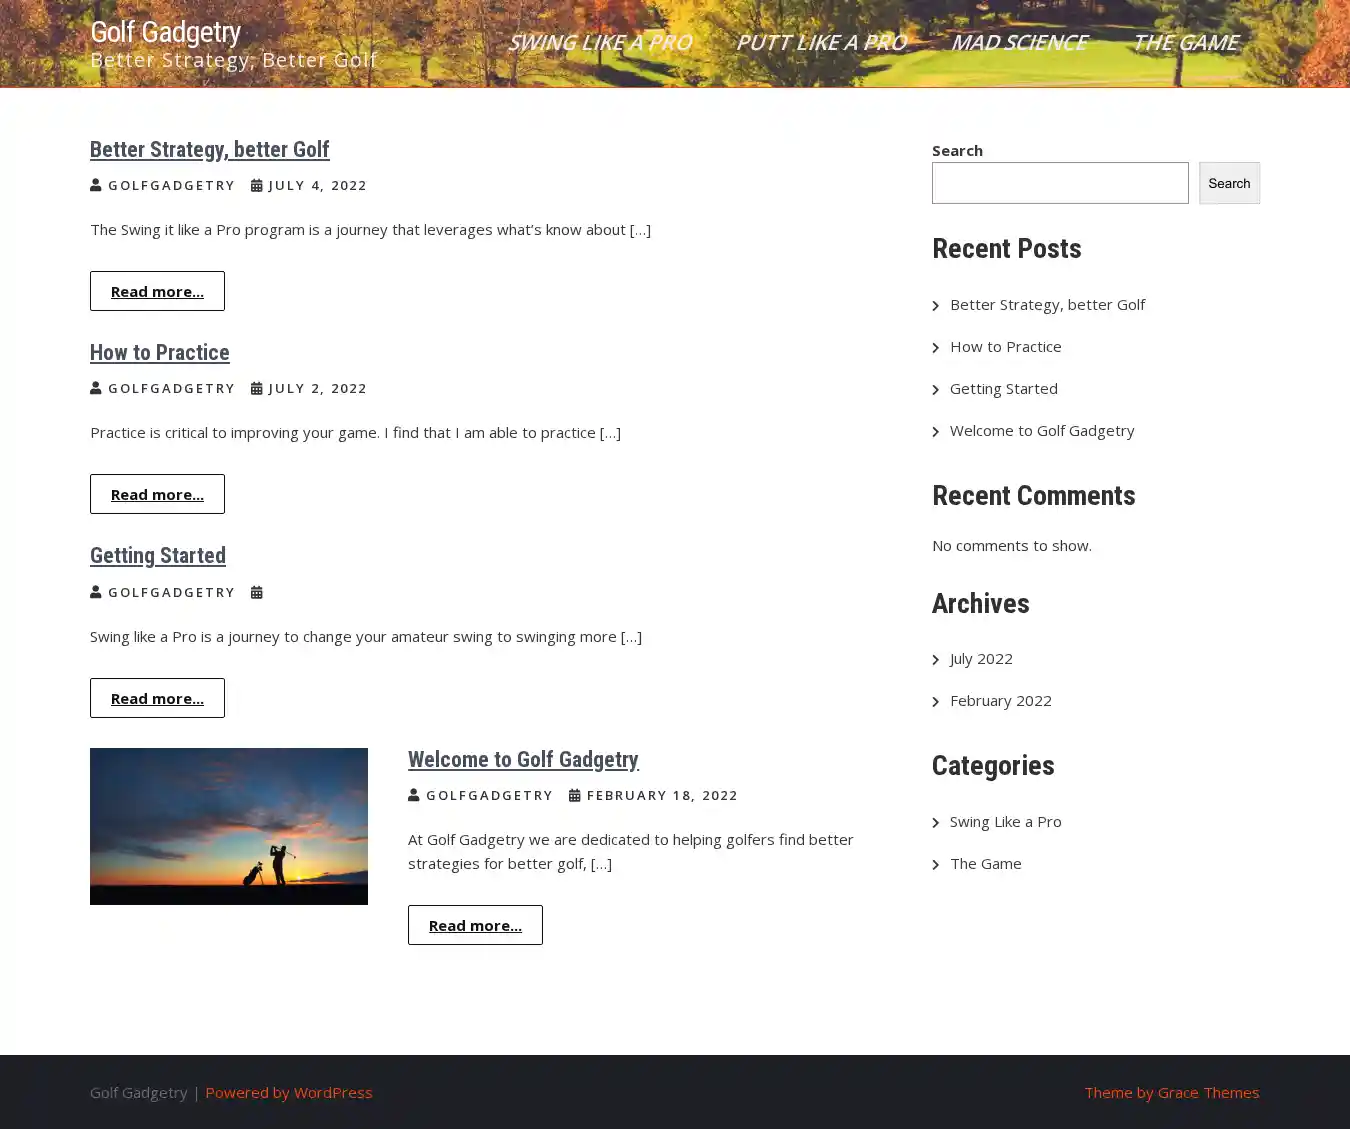Read more of the How to Practice post
The width and height of the screenshot is (1350, 1129).
coord(157,494)
